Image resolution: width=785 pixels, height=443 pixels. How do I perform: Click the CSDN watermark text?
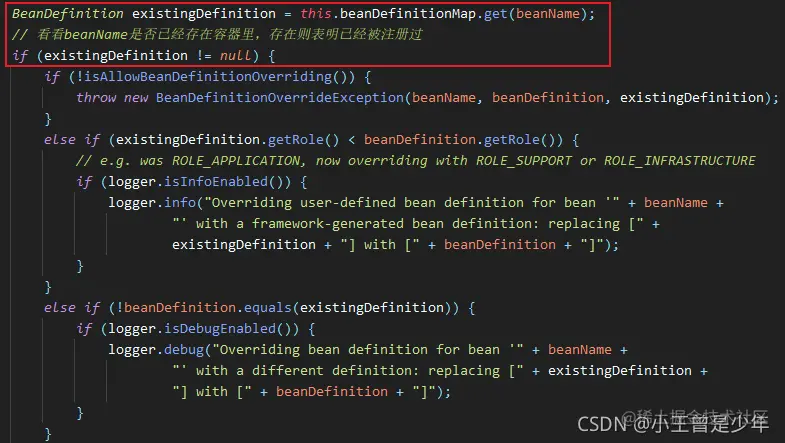coord(673,424)
